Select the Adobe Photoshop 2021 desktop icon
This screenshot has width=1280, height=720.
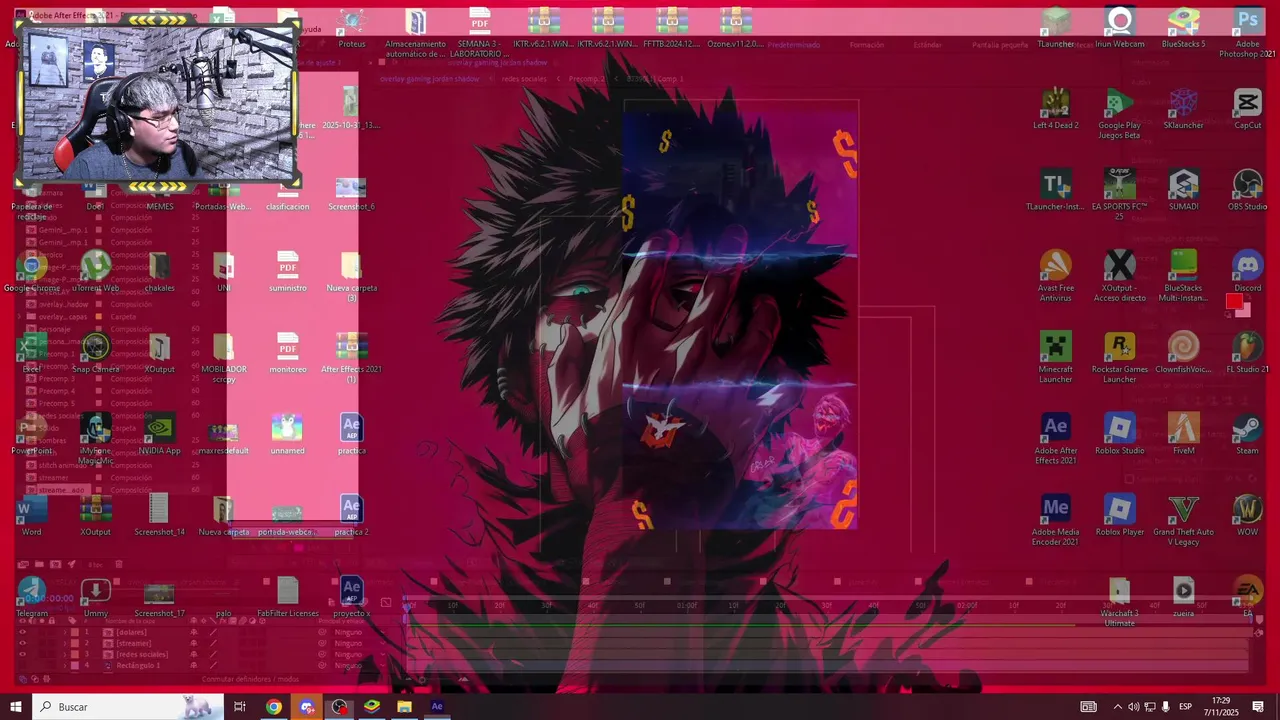[x=1247, y=32]
